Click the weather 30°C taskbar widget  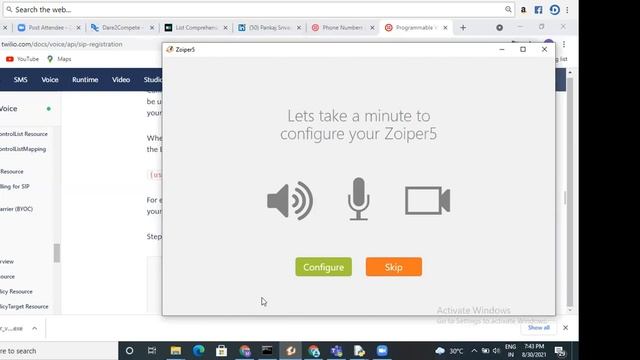click(449, 351)
